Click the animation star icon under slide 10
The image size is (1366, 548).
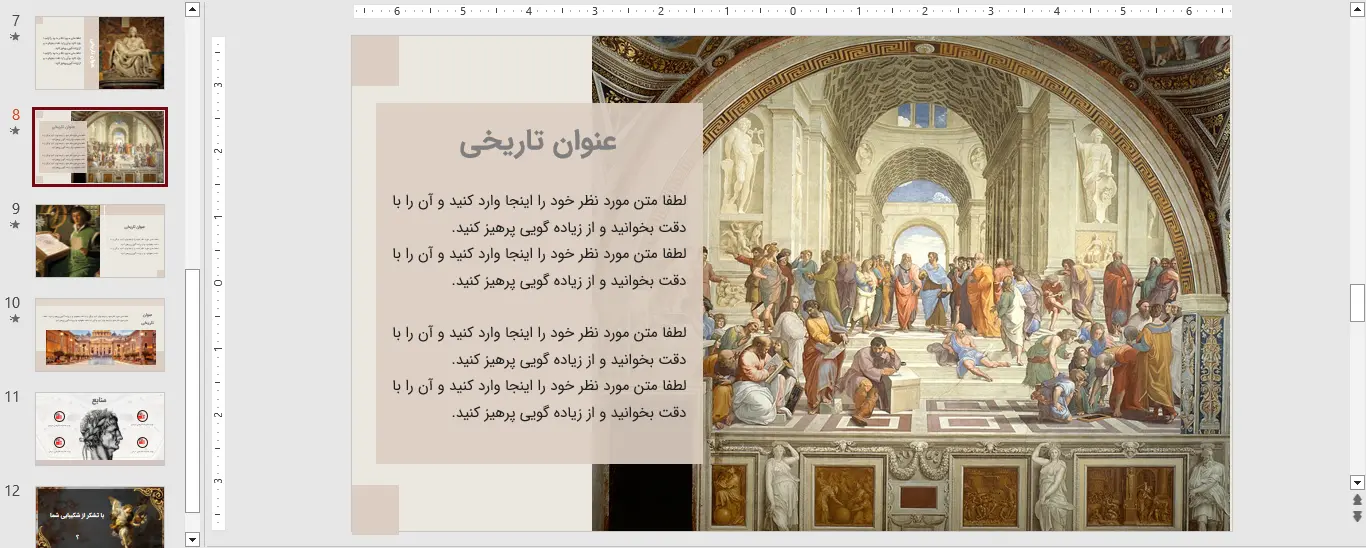pos(14,319)
